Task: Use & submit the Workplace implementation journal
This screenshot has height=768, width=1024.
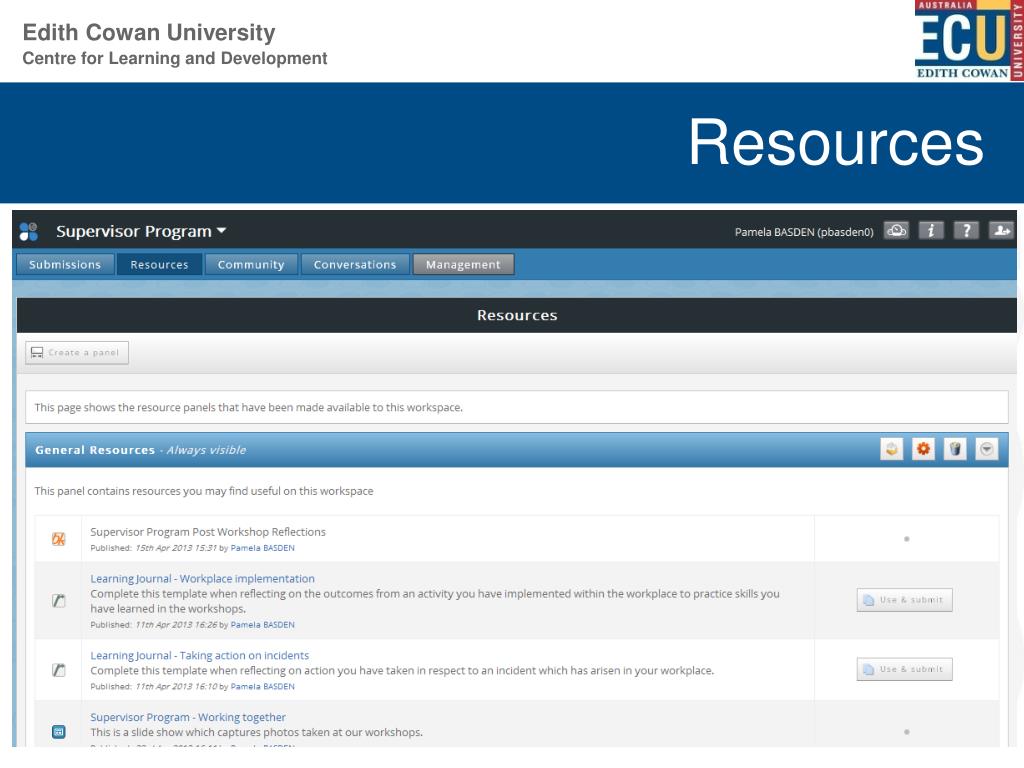Action: point(904,600)
